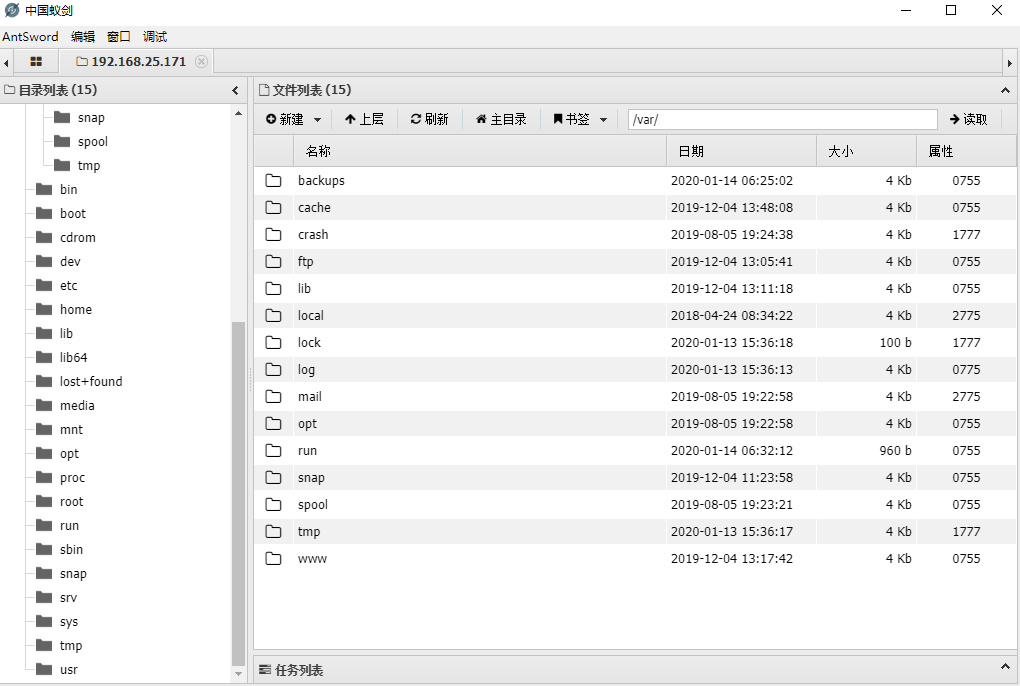Sort by 属性 column header
Viewport: 1020px width, 686px height.
(x=966, y=152)
